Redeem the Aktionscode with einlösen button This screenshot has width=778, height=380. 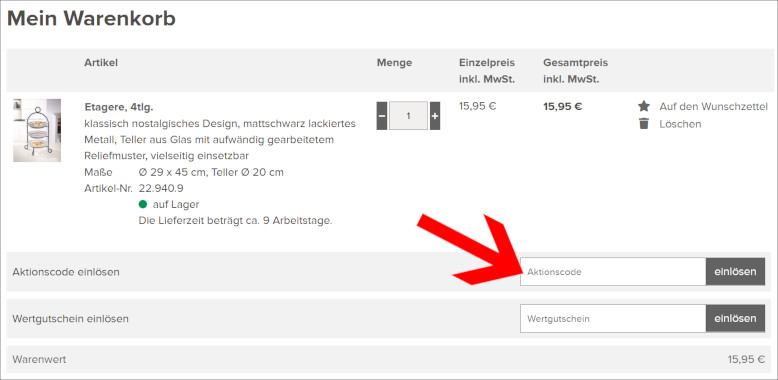735,272
